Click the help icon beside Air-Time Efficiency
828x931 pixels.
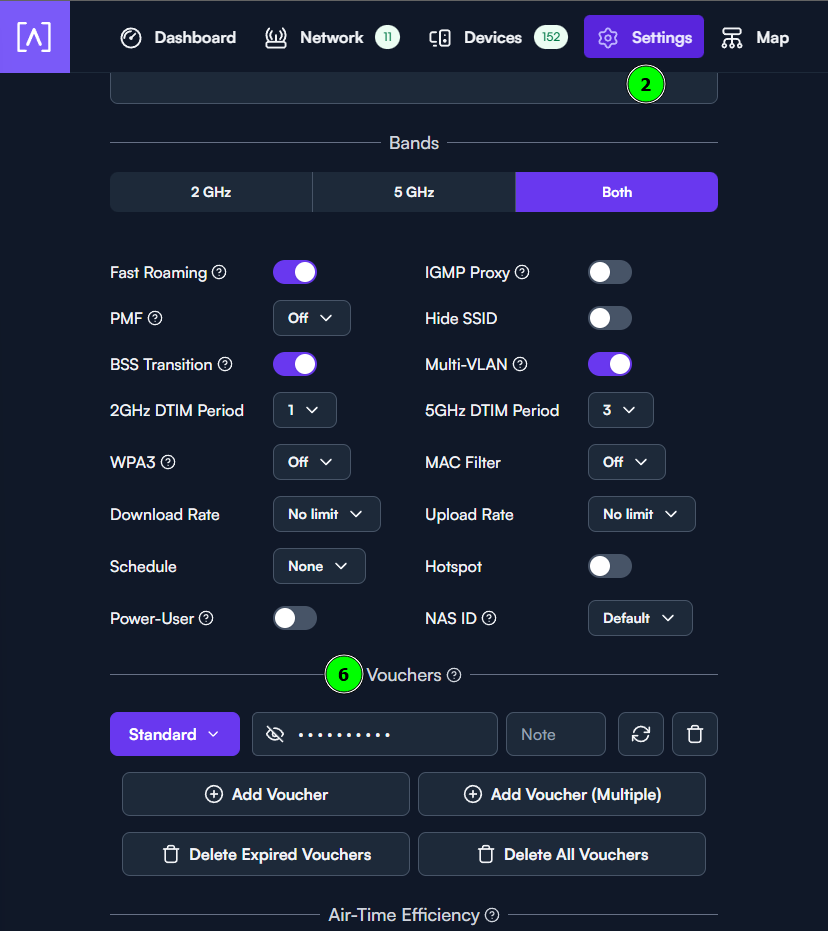point(492,915)
